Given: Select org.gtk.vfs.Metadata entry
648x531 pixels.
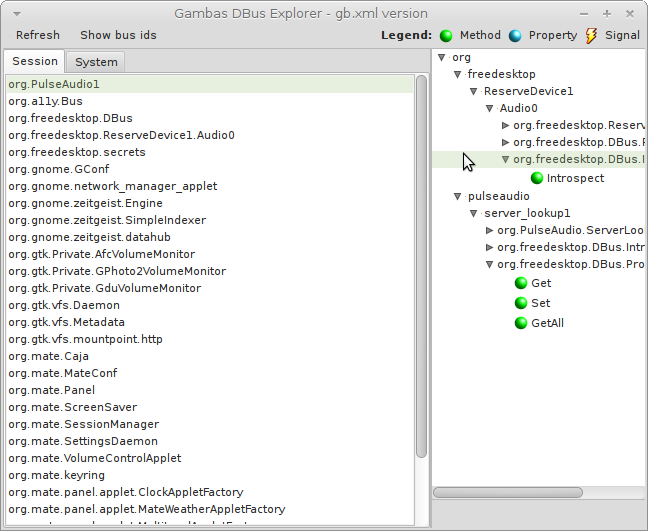Looking at the screenshot, I should [x=210, y=322].
